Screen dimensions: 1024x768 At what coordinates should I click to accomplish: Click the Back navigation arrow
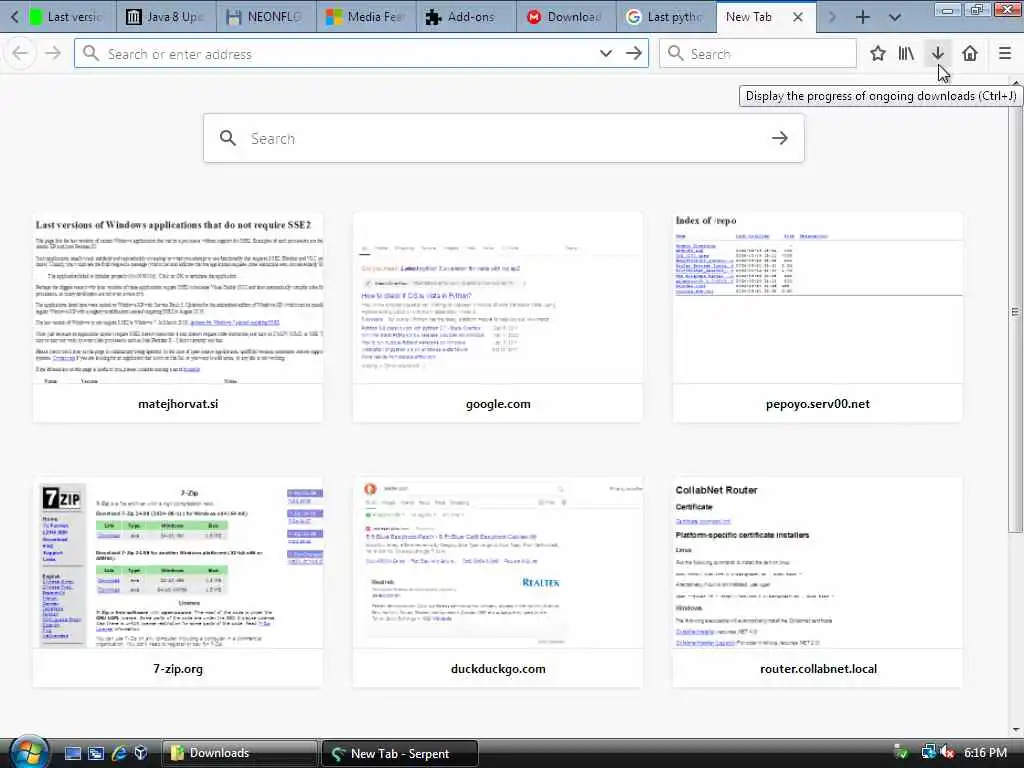[x=20, y=54]
